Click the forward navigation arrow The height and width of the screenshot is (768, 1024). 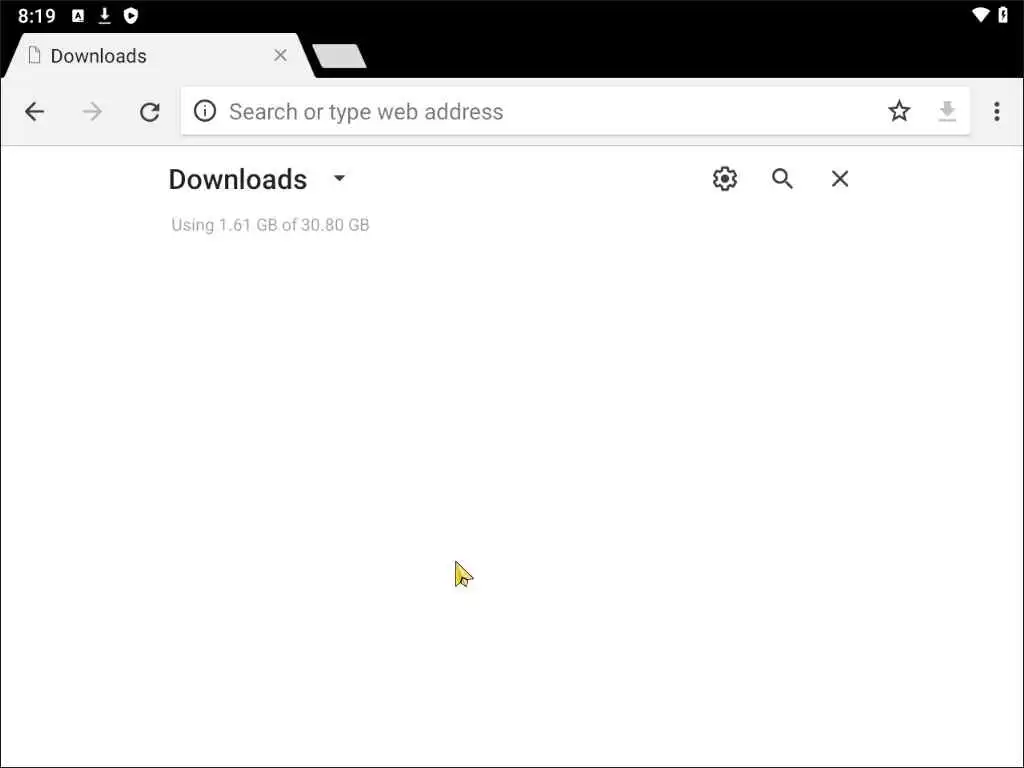click(92, 112)
